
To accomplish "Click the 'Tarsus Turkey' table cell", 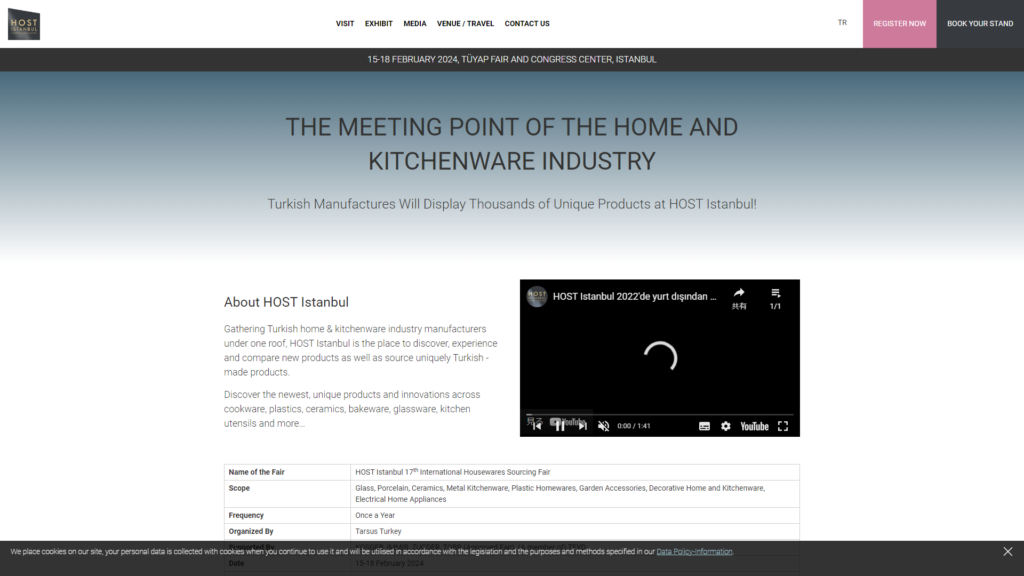I will point(575,531).
